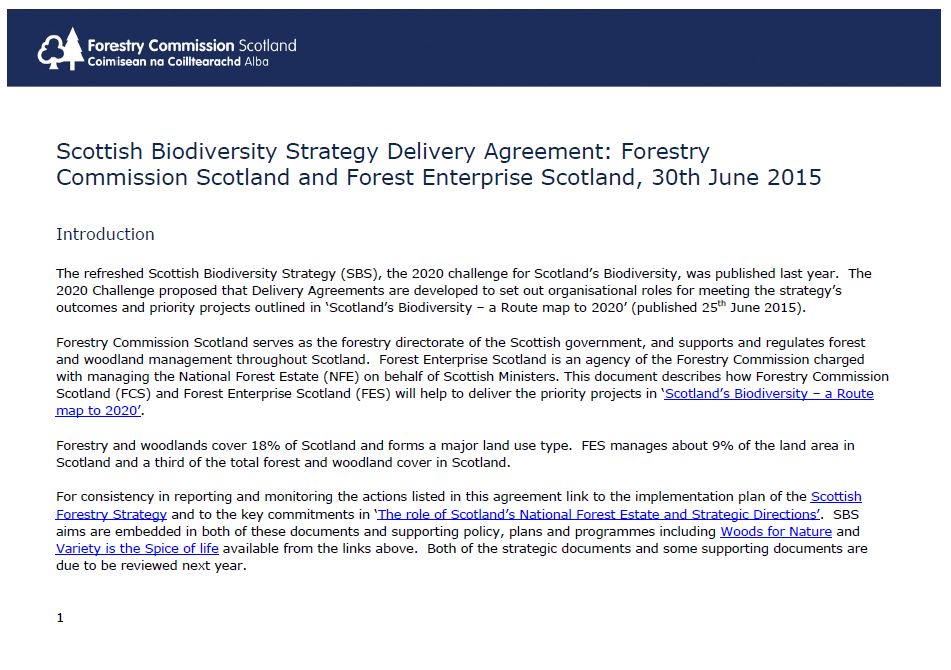Visit the "Variety is the Spice of life" link
The height and width of the screenshot is (670, 951).
(137, 549)
